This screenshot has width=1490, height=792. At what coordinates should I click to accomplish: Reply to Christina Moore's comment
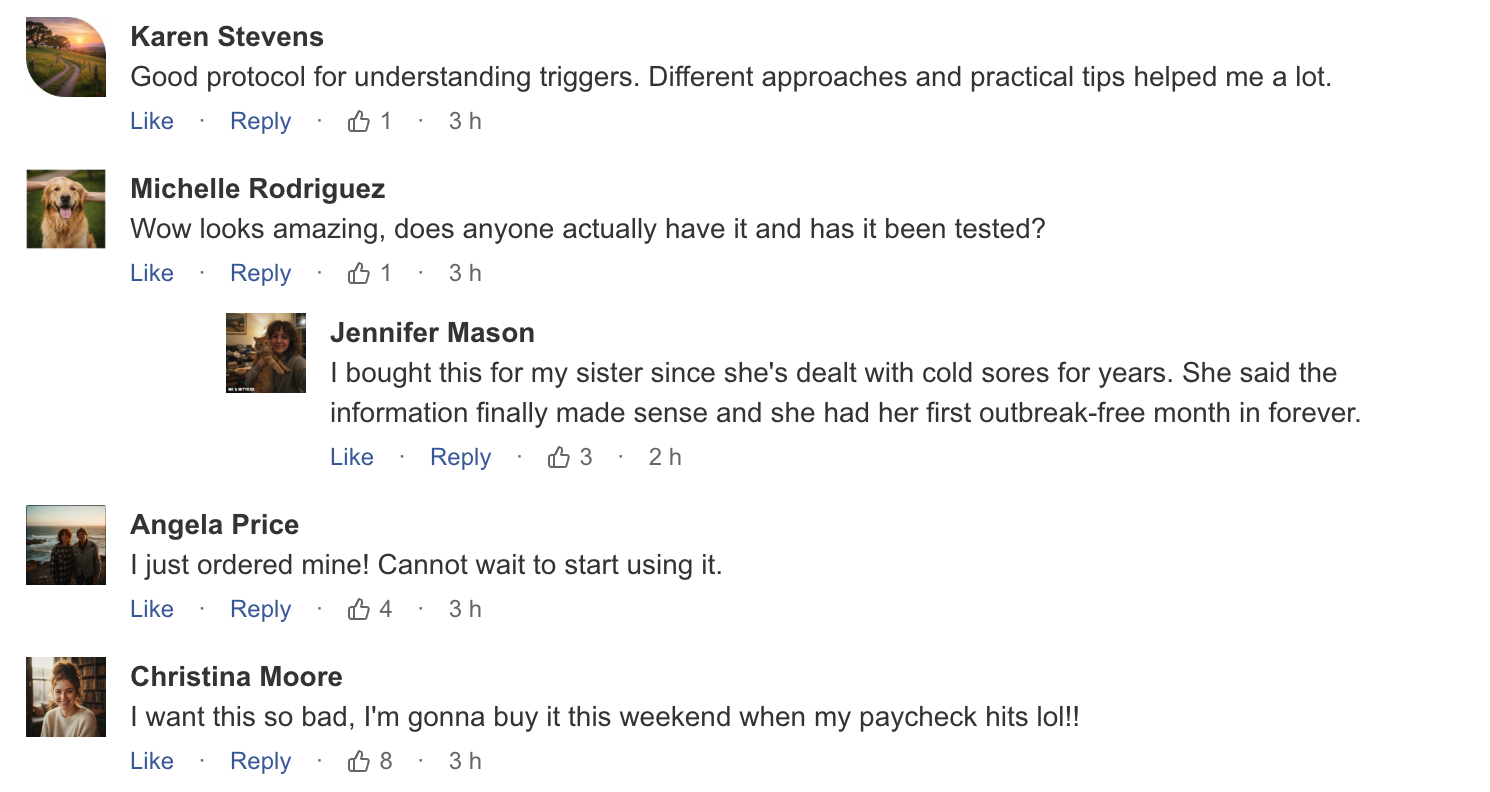[260, 762]
